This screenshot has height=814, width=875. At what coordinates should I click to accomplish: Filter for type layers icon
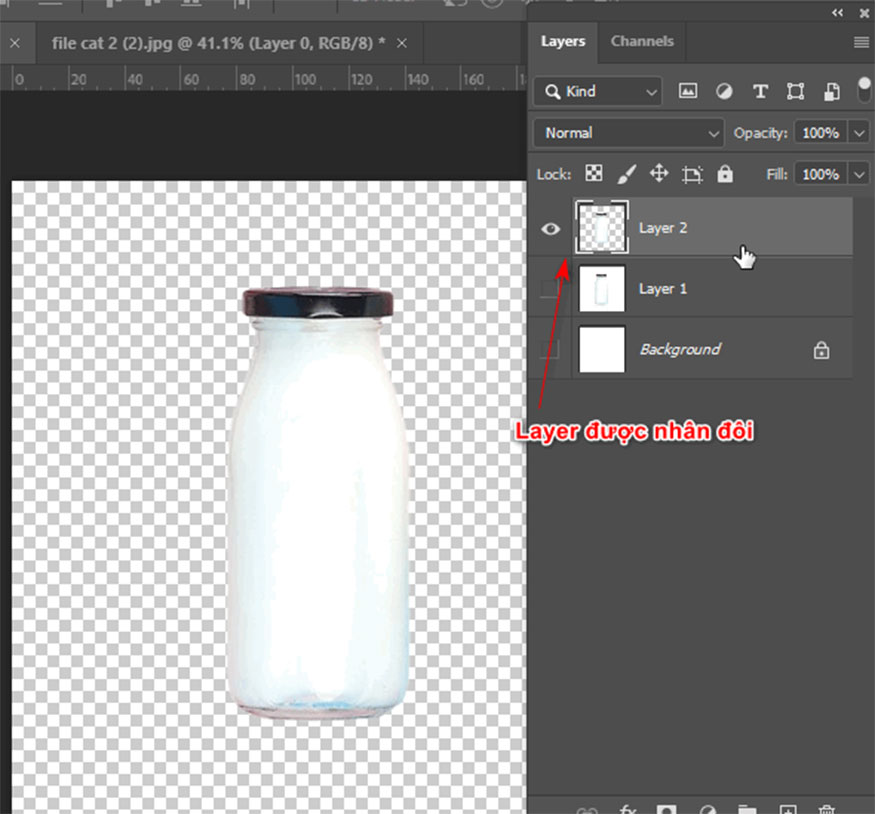pos(760,91)
